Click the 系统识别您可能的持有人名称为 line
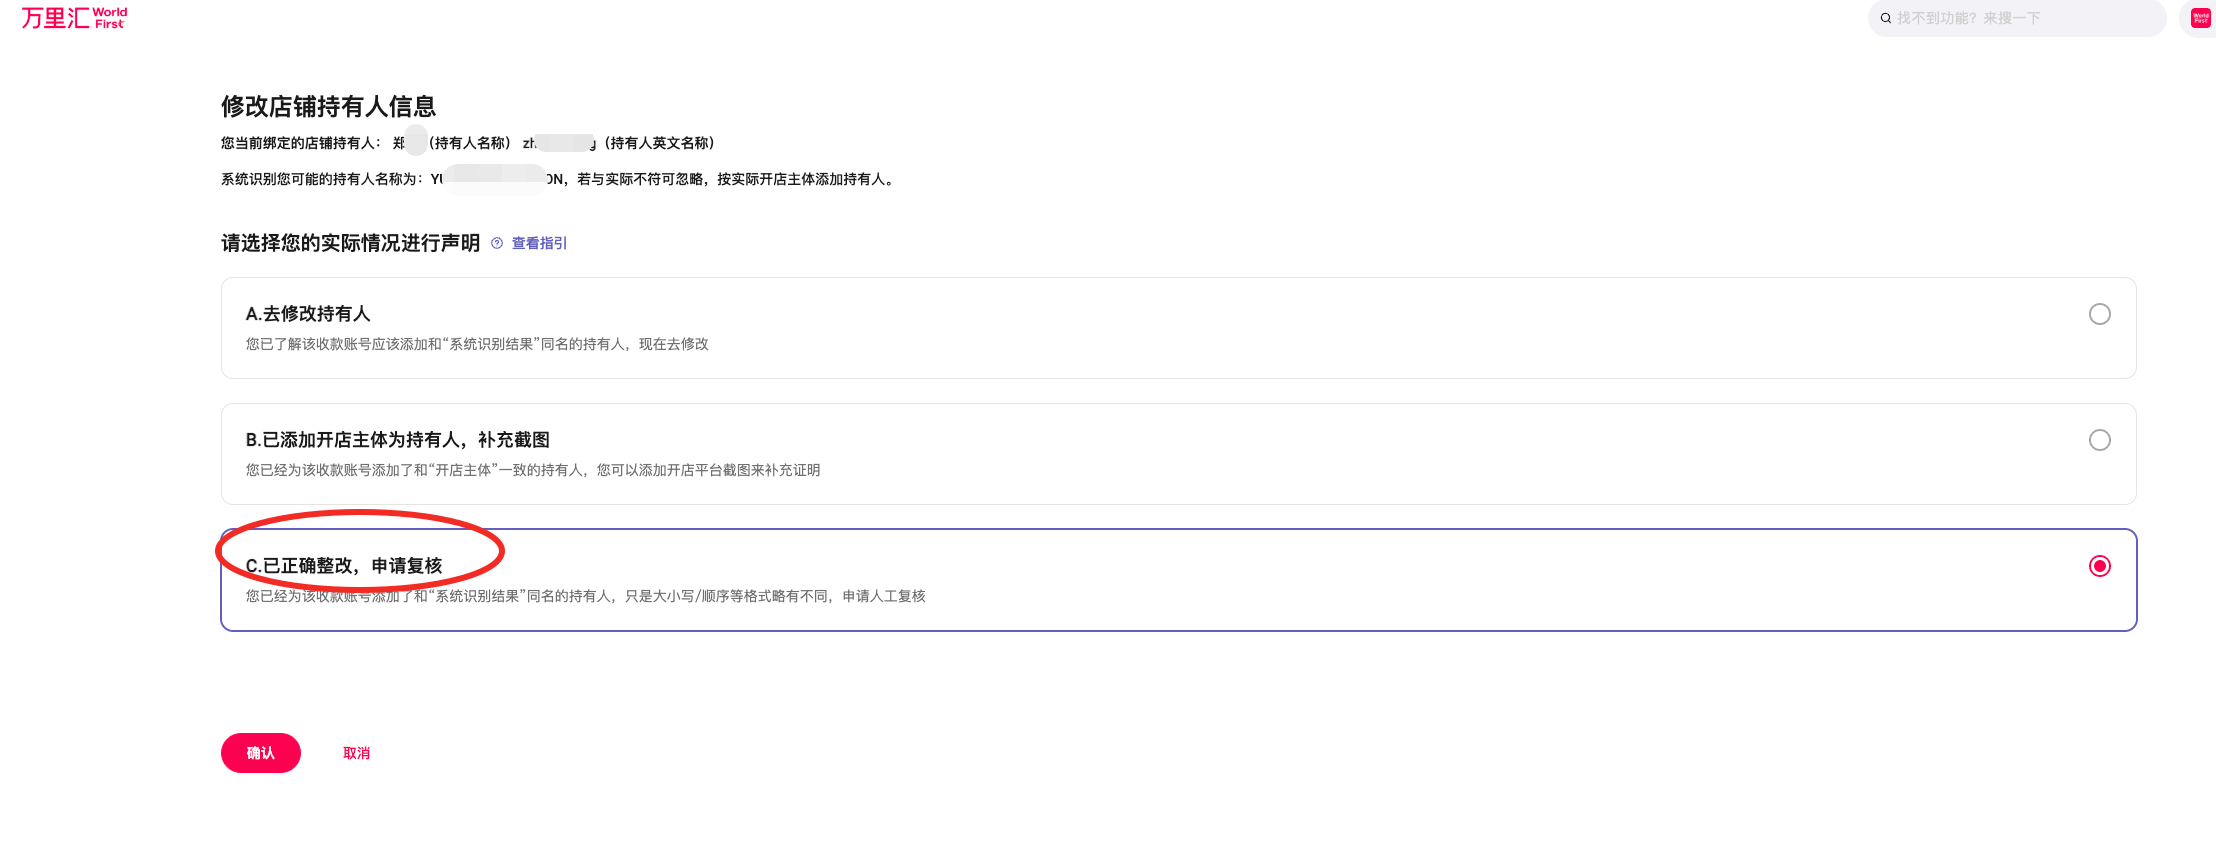Image resolution: width=2216 pixels, height=842 pixels. point(558,179)
